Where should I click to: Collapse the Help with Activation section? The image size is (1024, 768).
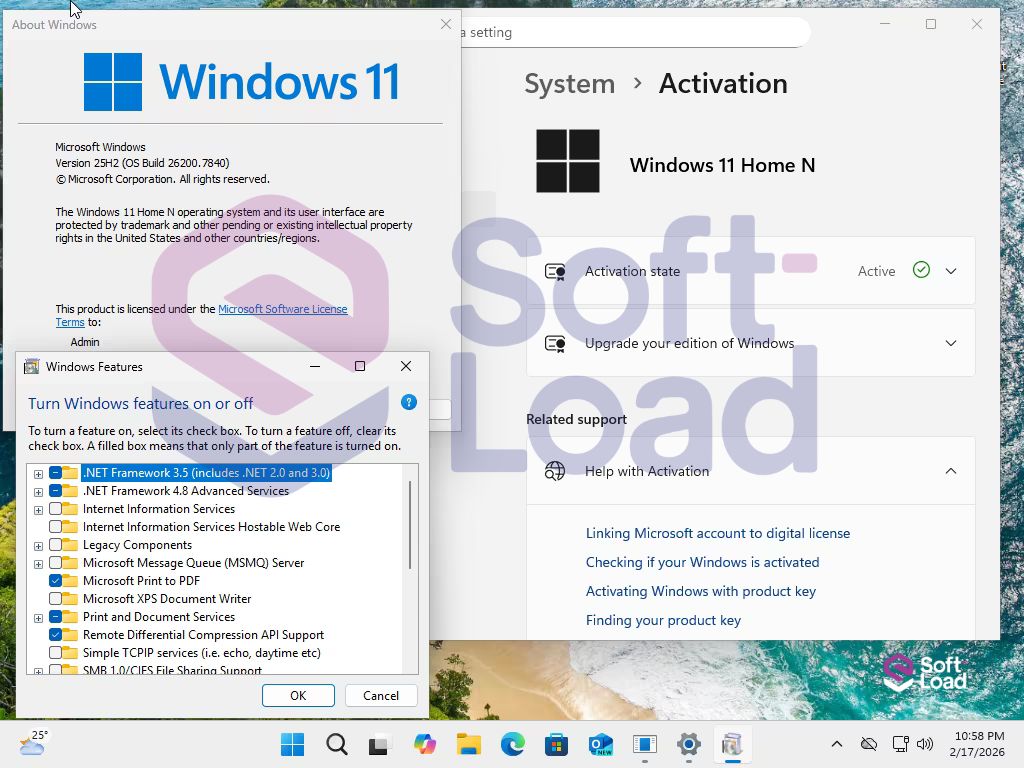point(951,471)
